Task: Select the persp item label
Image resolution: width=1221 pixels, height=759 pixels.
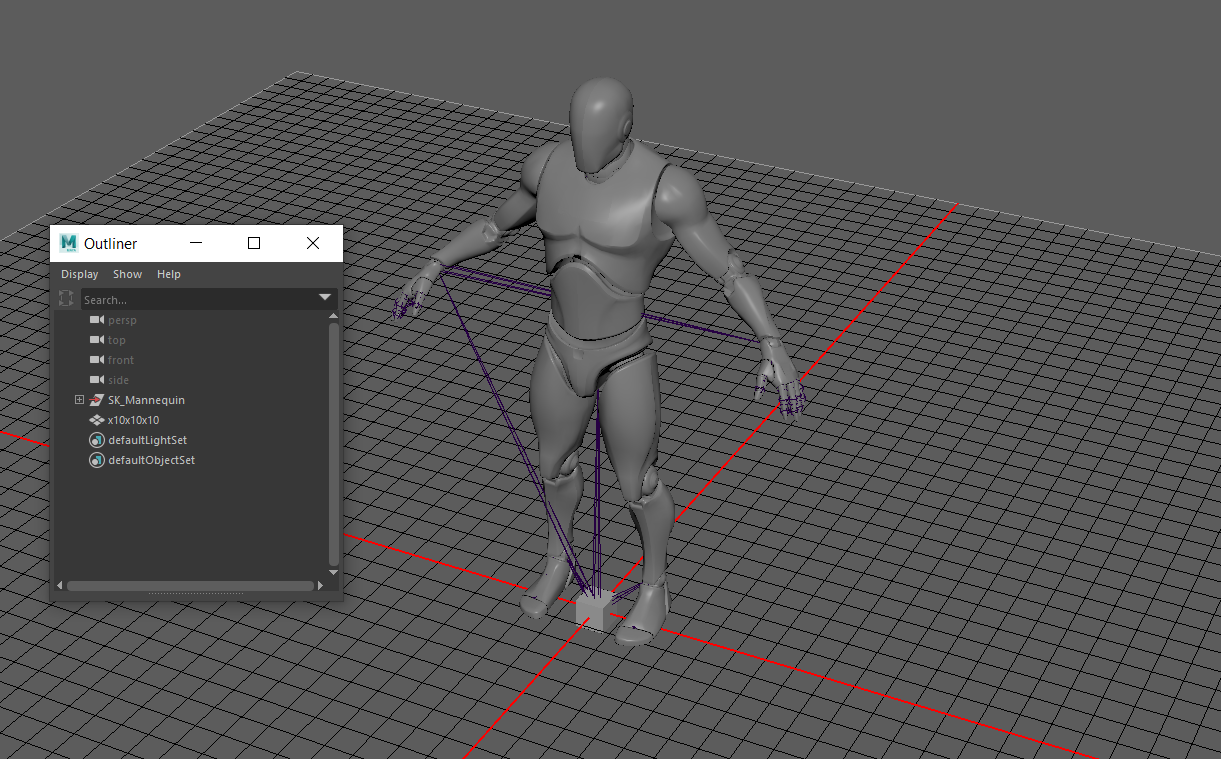Action: coord(122,320)
